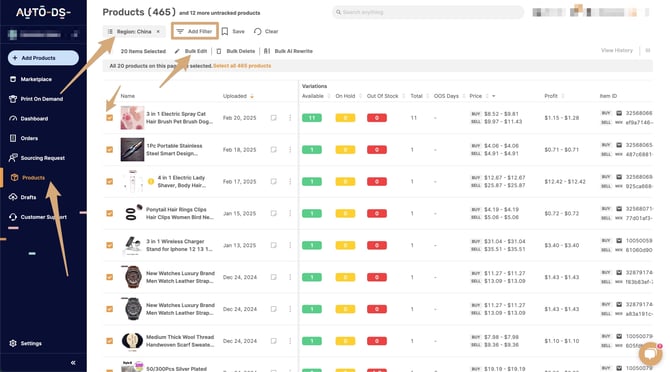Click note icon on cat hair brush row
The width and height of the screenshot is (670, 372).
(273, 117)
